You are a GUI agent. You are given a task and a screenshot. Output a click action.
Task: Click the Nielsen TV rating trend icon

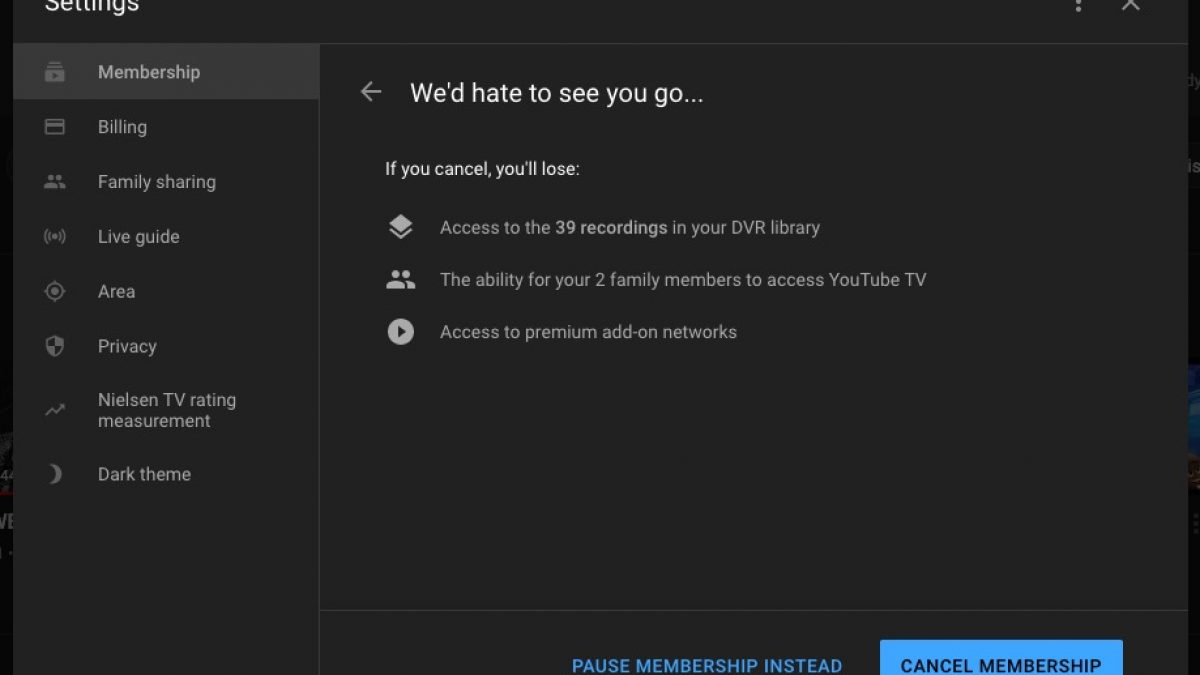click(x=55, y=409)
